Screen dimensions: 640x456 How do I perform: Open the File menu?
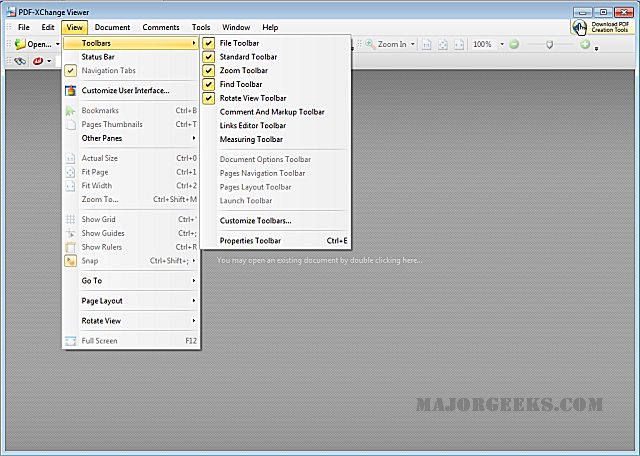(24, 27)
